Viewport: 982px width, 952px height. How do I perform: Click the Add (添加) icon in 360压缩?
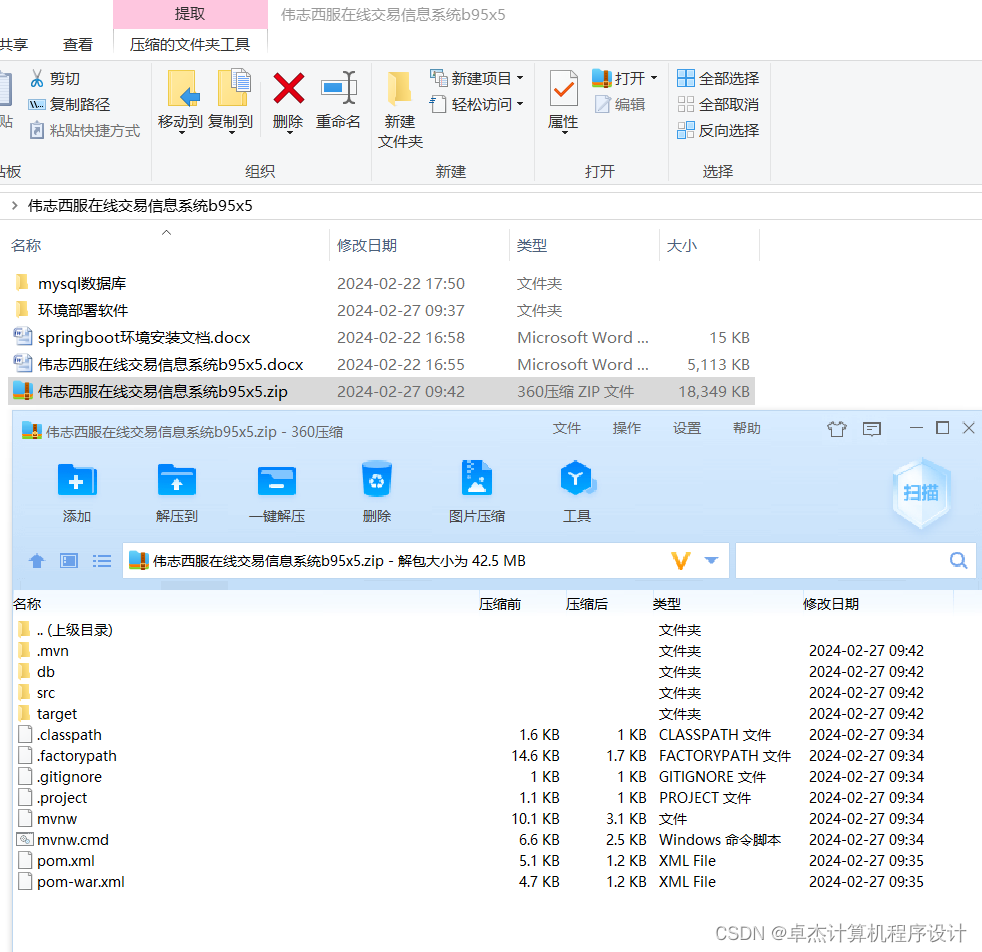coord(76,480)
